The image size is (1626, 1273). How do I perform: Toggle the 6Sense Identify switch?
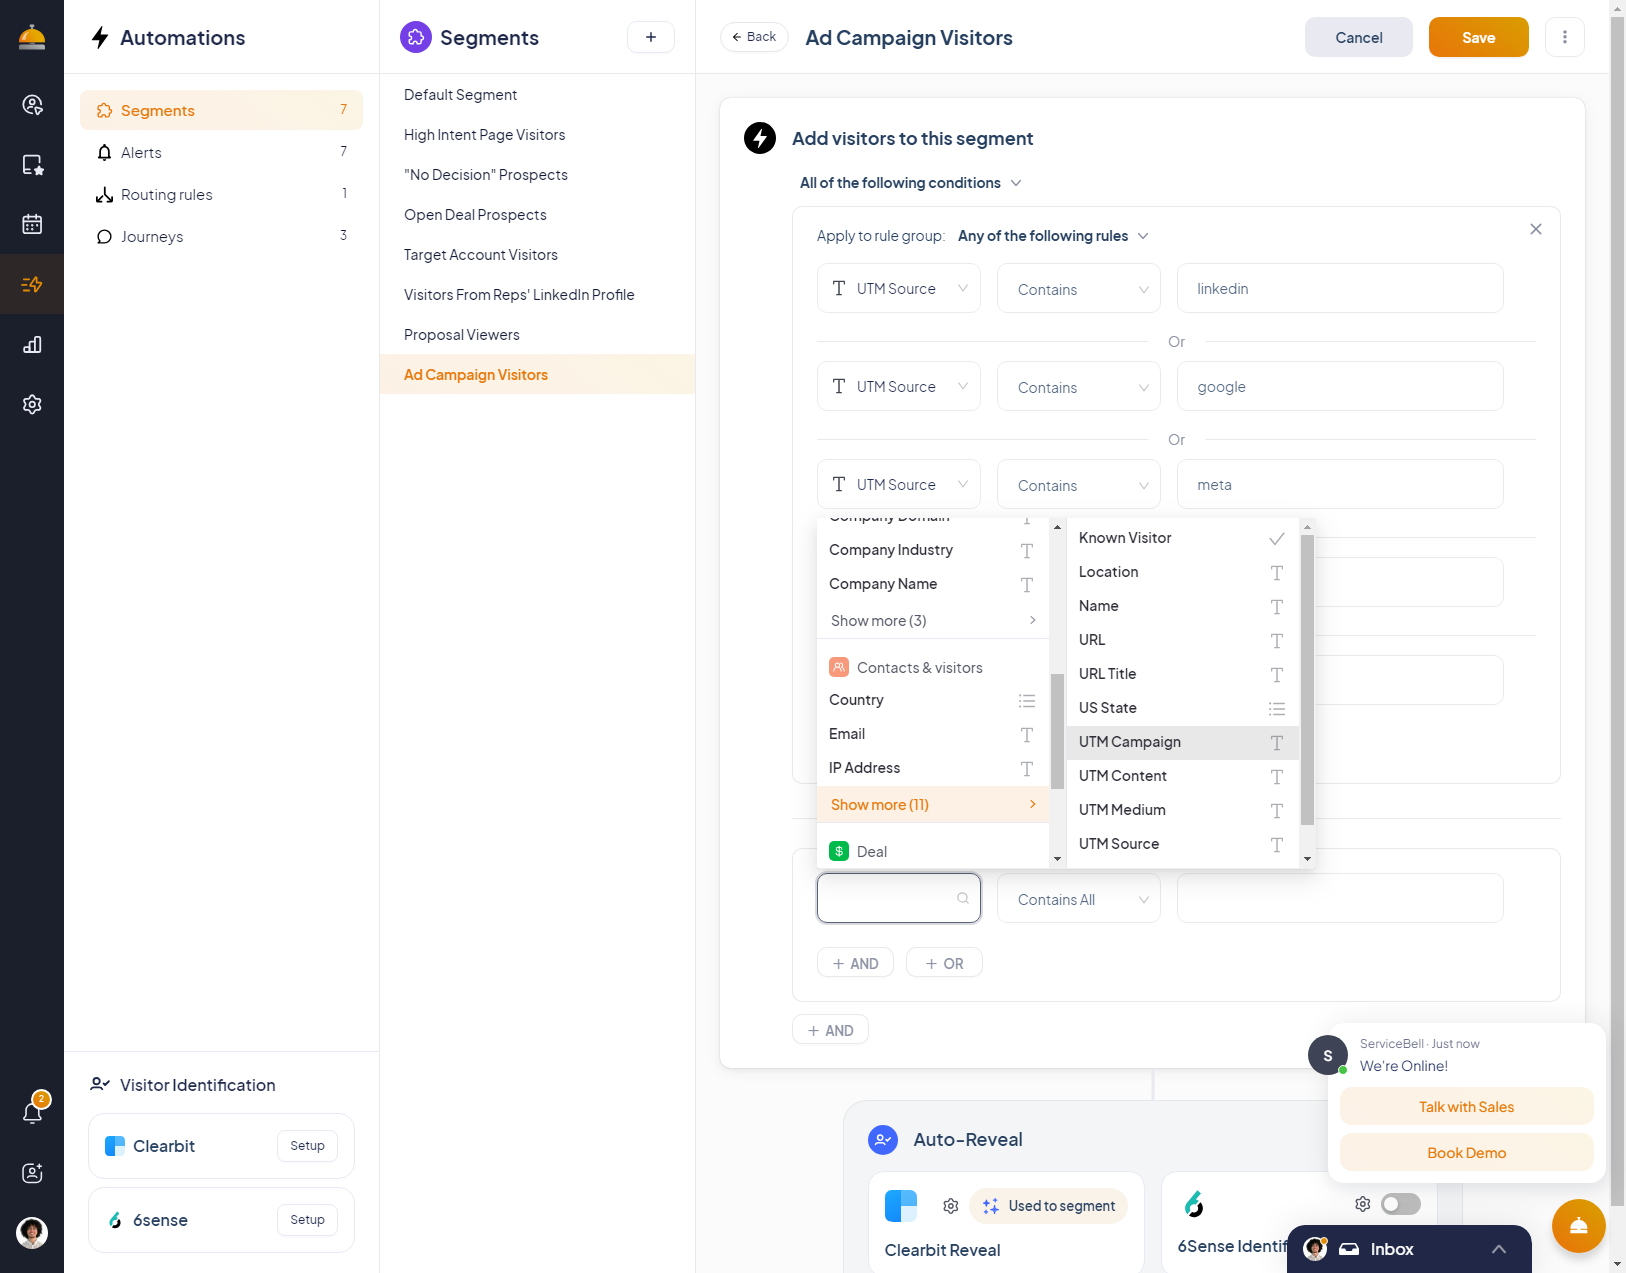(1400, 1204)
